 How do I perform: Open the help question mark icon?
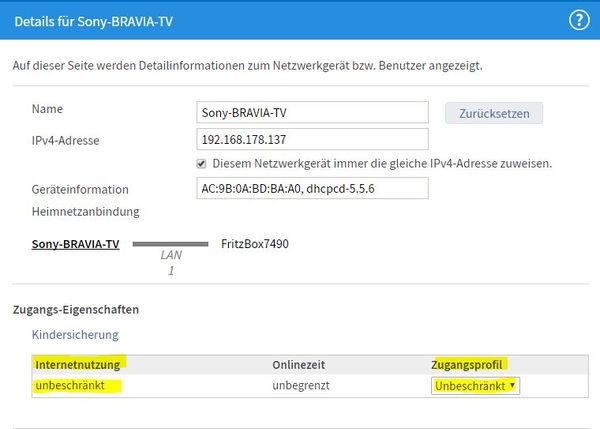[579, 20]
